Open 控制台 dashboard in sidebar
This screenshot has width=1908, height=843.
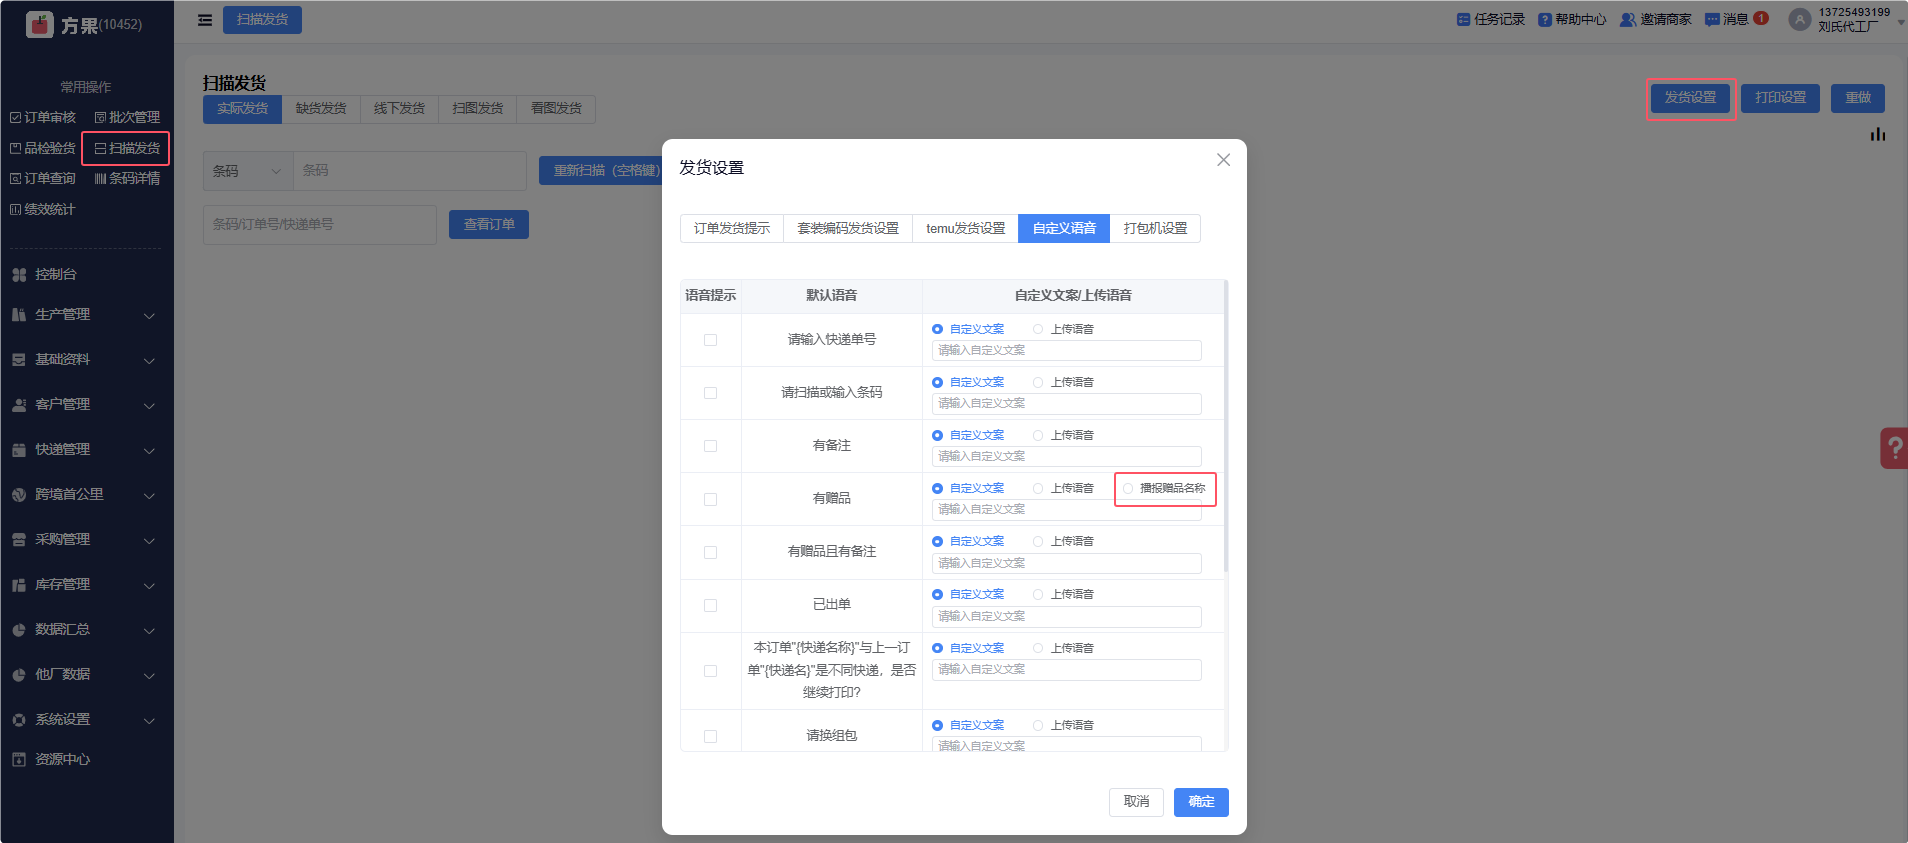56,274
